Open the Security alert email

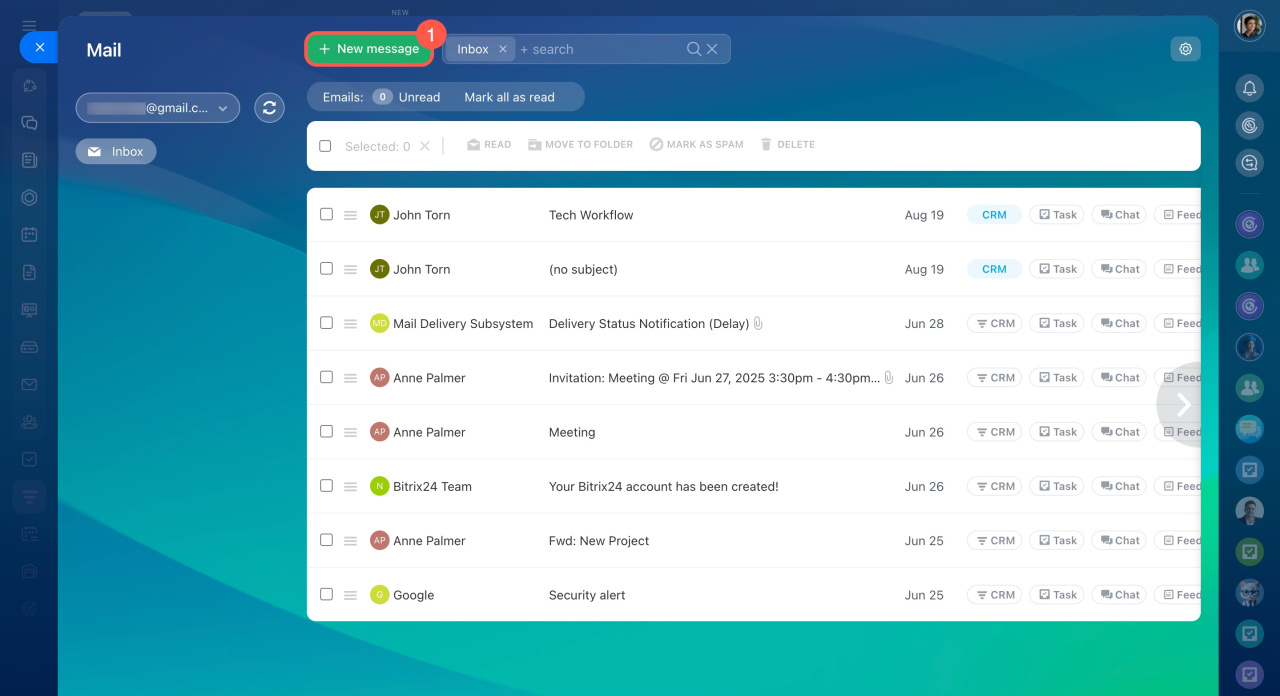(x=587, y=595)
